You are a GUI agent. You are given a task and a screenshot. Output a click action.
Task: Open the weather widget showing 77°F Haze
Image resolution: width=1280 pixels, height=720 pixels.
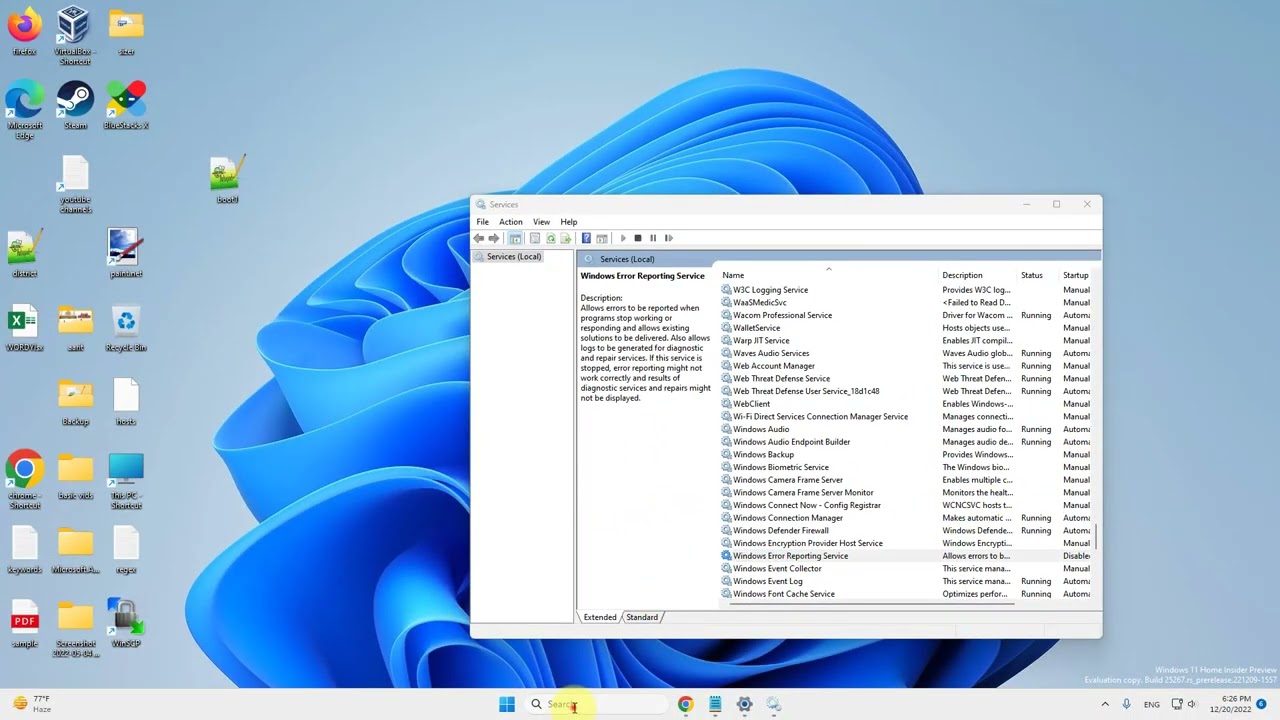click(x=32, y=704)
